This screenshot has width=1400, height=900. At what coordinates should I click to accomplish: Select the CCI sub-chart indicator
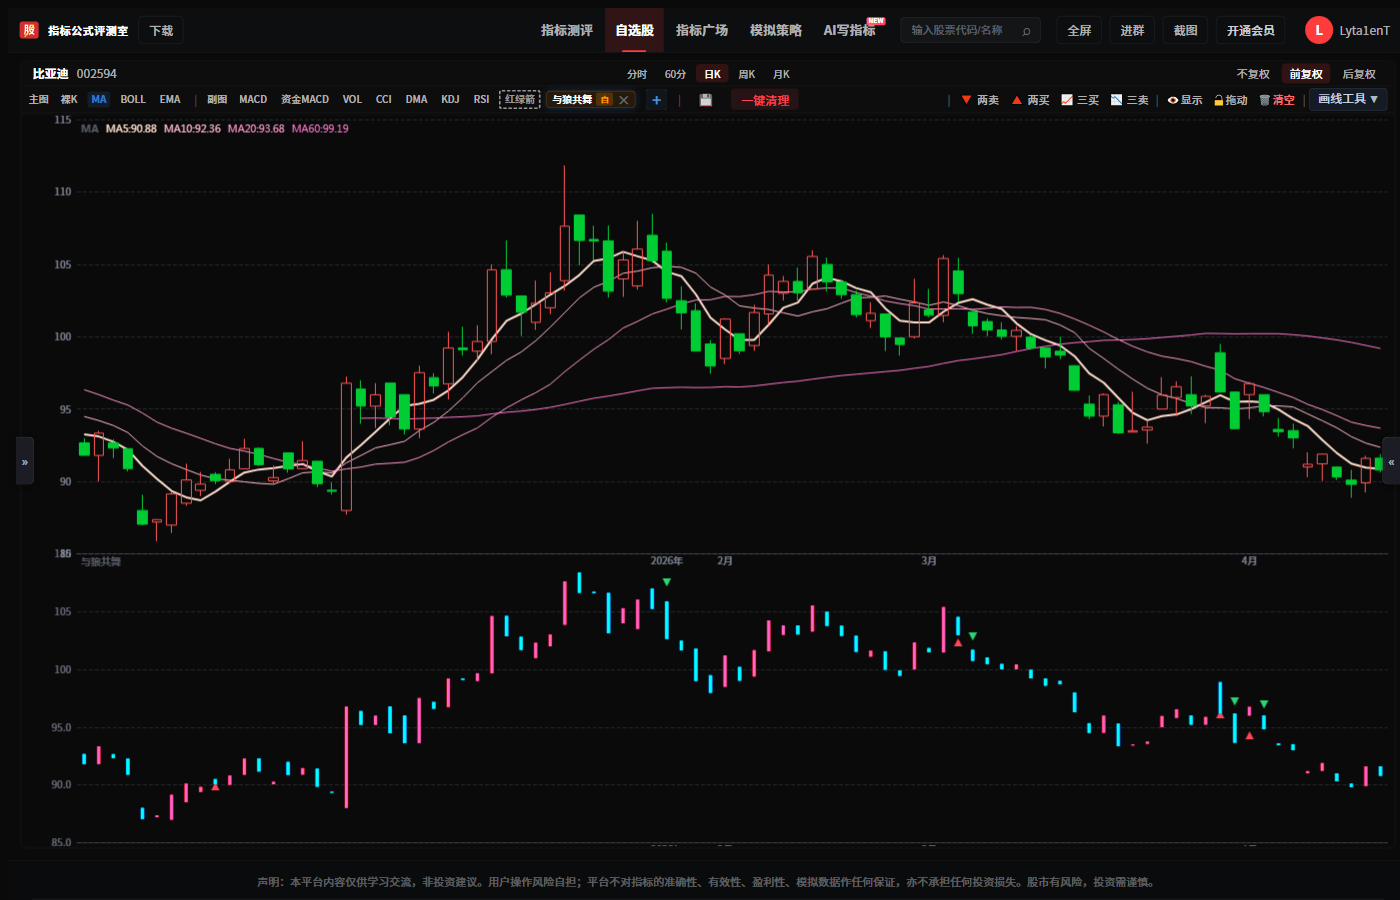(384, 100)
